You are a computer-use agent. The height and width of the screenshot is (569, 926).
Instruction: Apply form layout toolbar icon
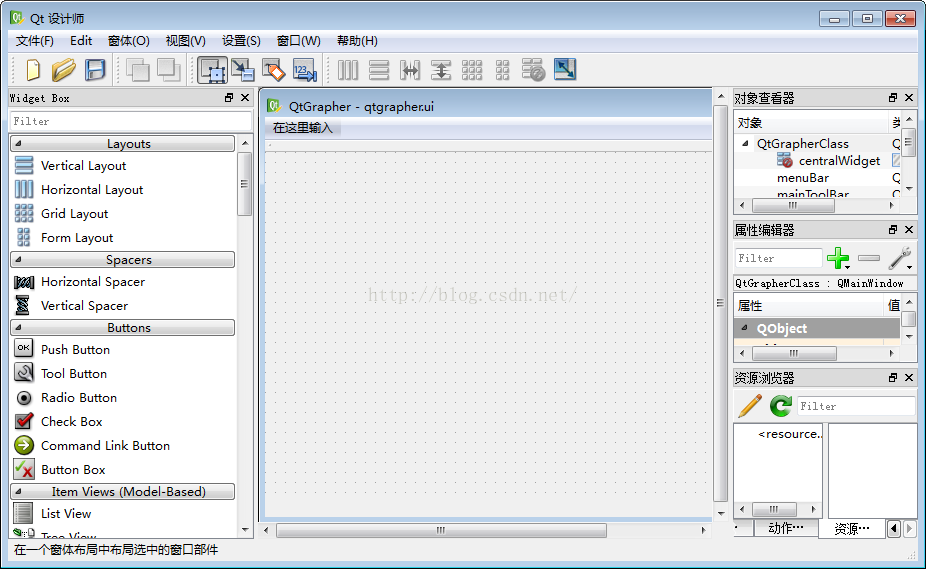[503, 70]
